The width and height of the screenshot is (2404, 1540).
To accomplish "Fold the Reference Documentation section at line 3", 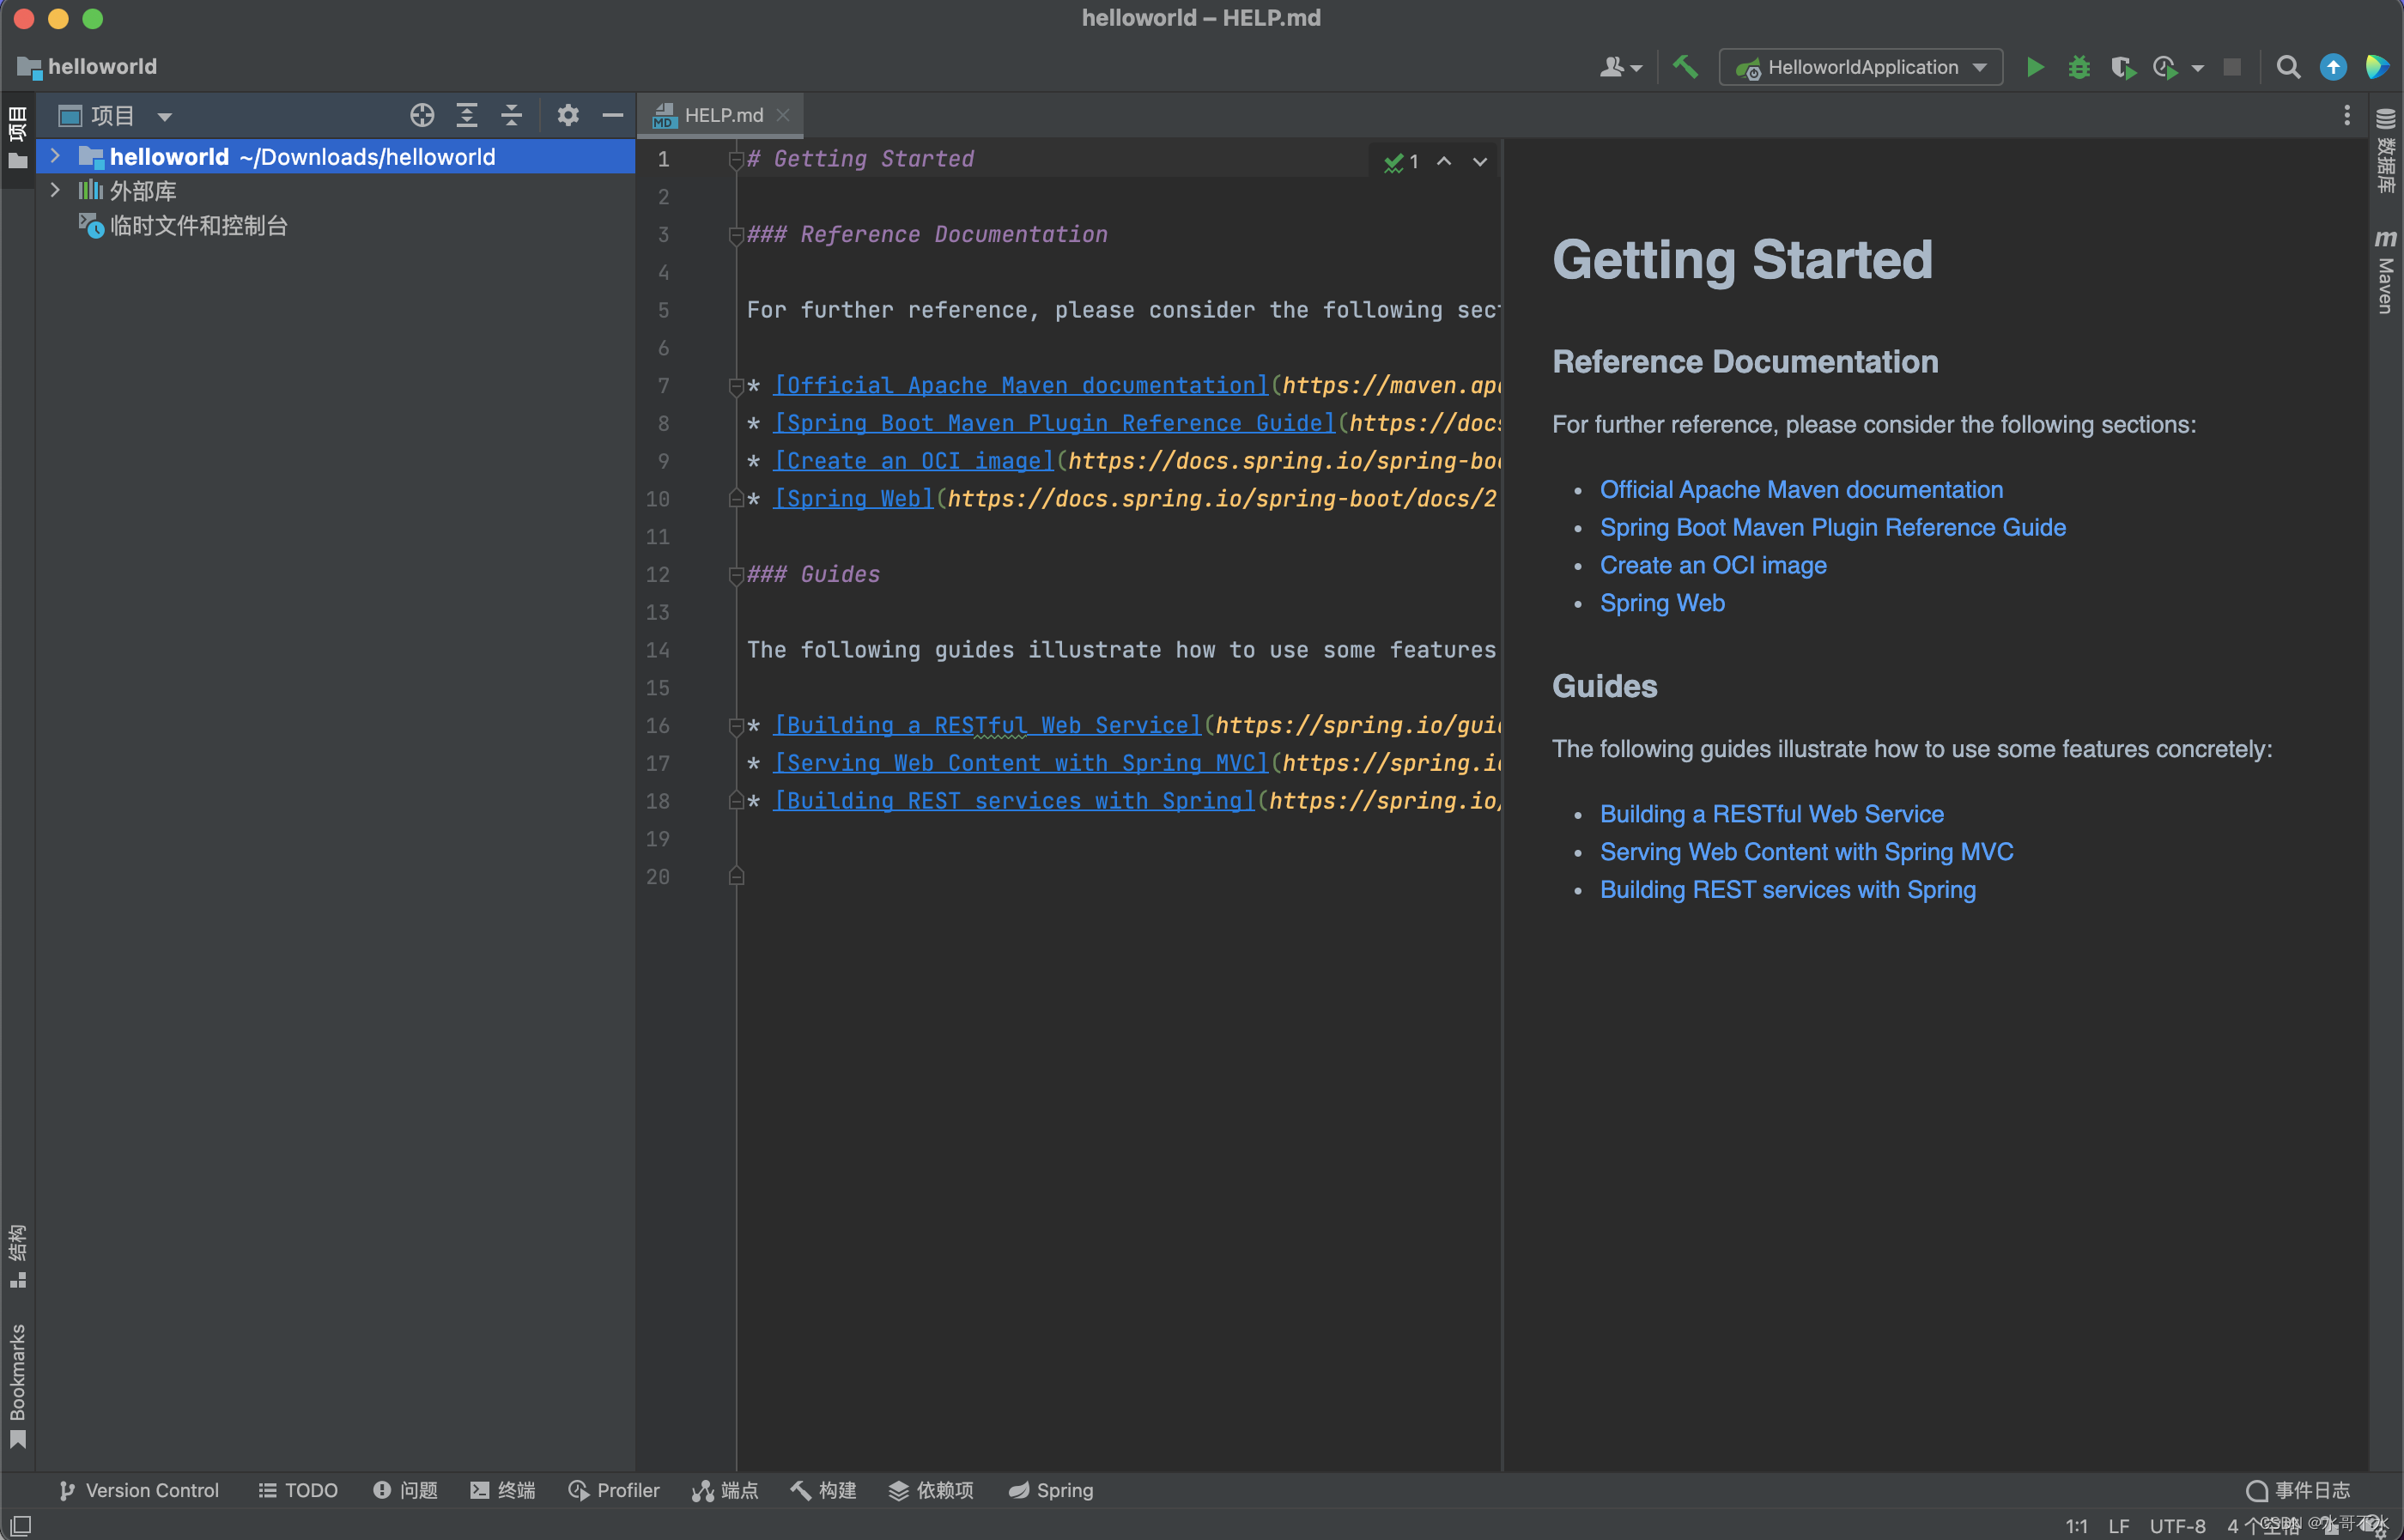I will coord(736,235).
